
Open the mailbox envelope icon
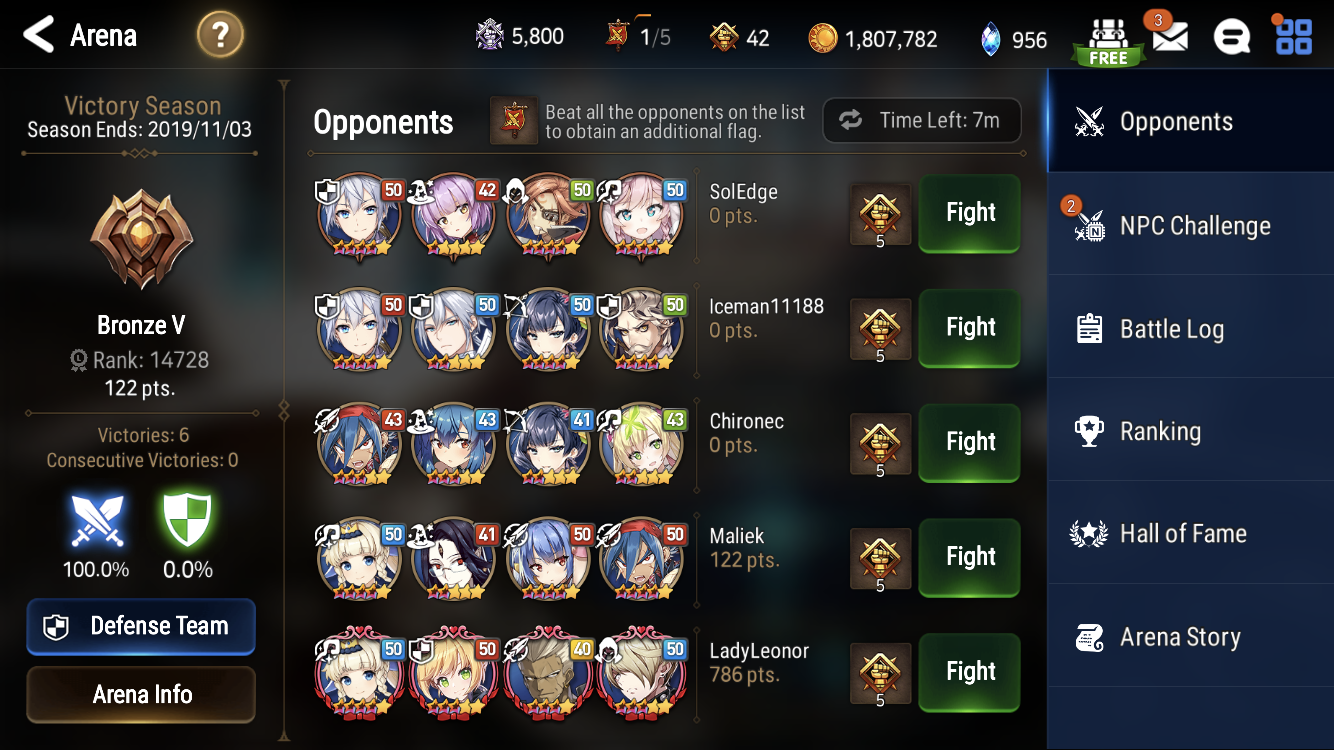1170,36
